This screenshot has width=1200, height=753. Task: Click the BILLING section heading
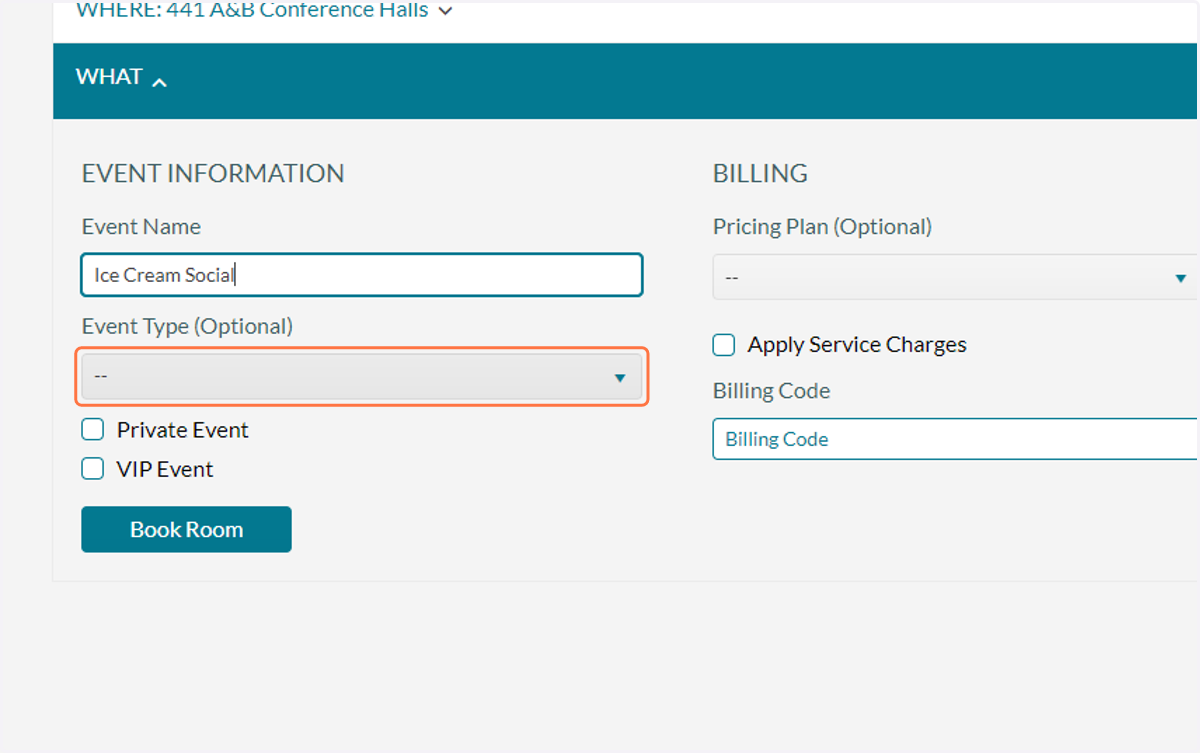coord(760,173)
